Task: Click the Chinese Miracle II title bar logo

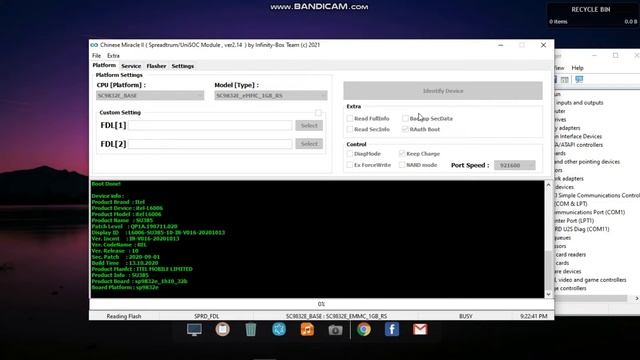Action: coord(94,45)
